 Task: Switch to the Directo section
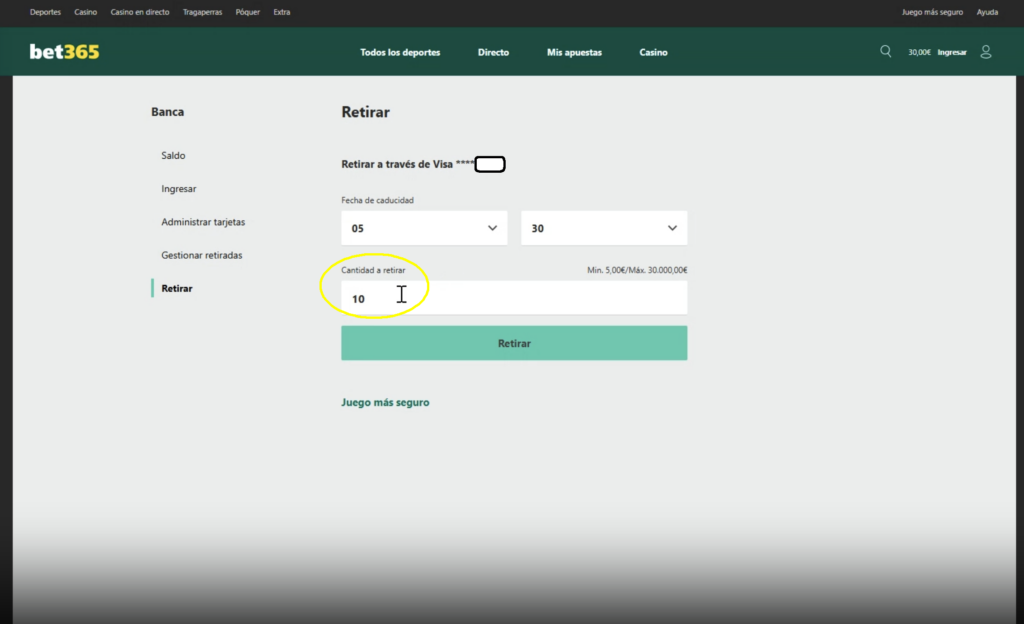(x=493, y=52)
